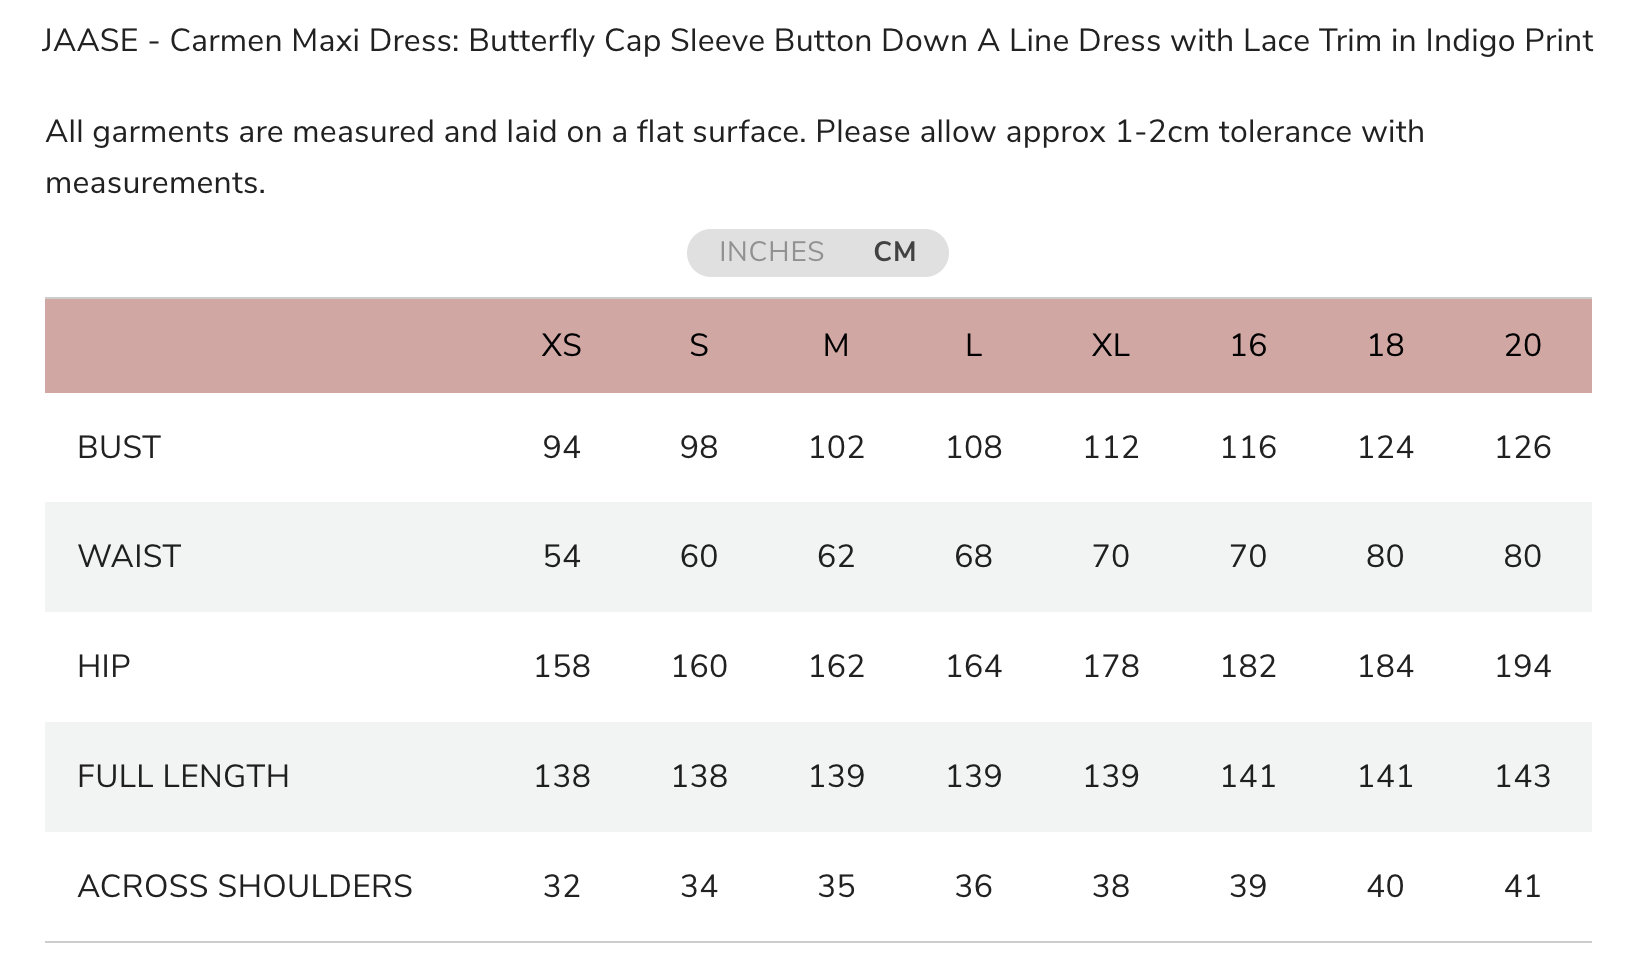Select the CM unit option
The width and height of the screenshot is (1641, 974).
(895, 252)
